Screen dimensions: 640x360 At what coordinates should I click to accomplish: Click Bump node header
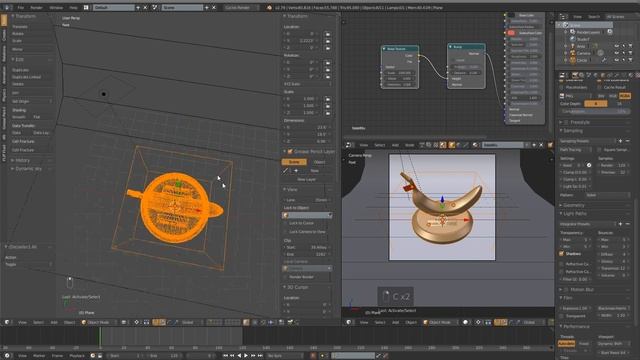point(466,47)
